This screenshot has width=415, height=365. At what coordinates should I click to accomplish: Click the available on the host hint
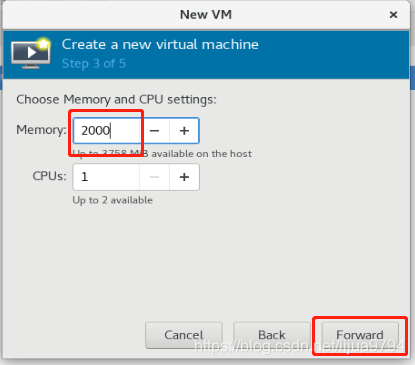coord(162,154)
